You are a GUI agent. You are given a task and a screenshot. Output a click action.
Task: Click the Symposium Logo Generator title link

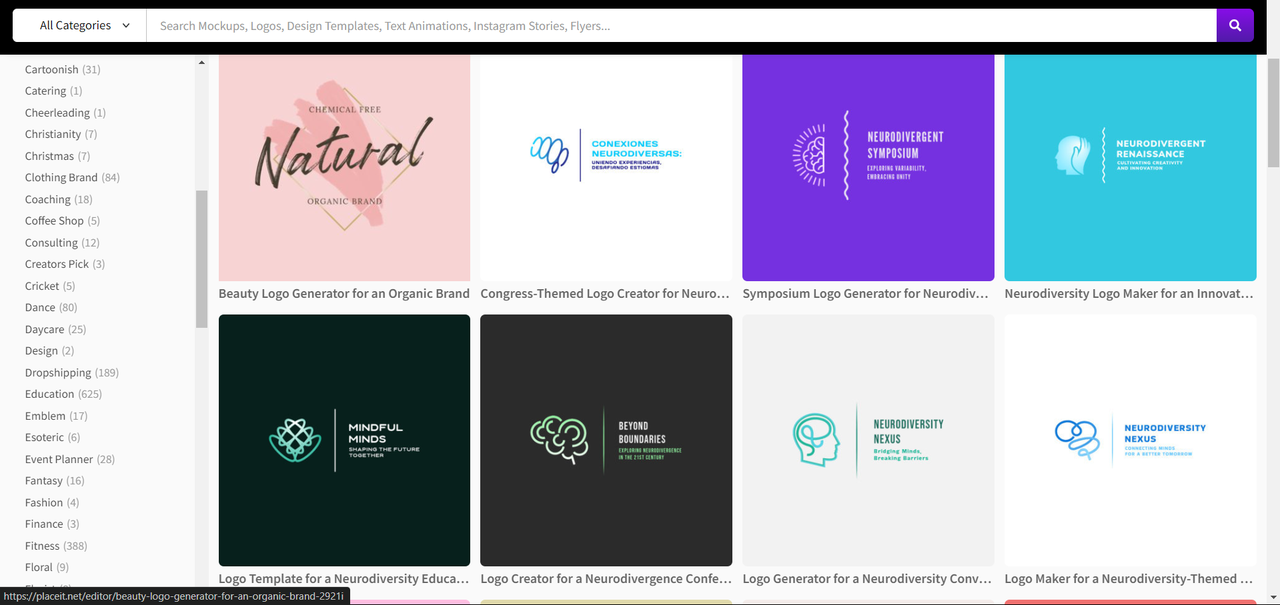tap(867, 294)
